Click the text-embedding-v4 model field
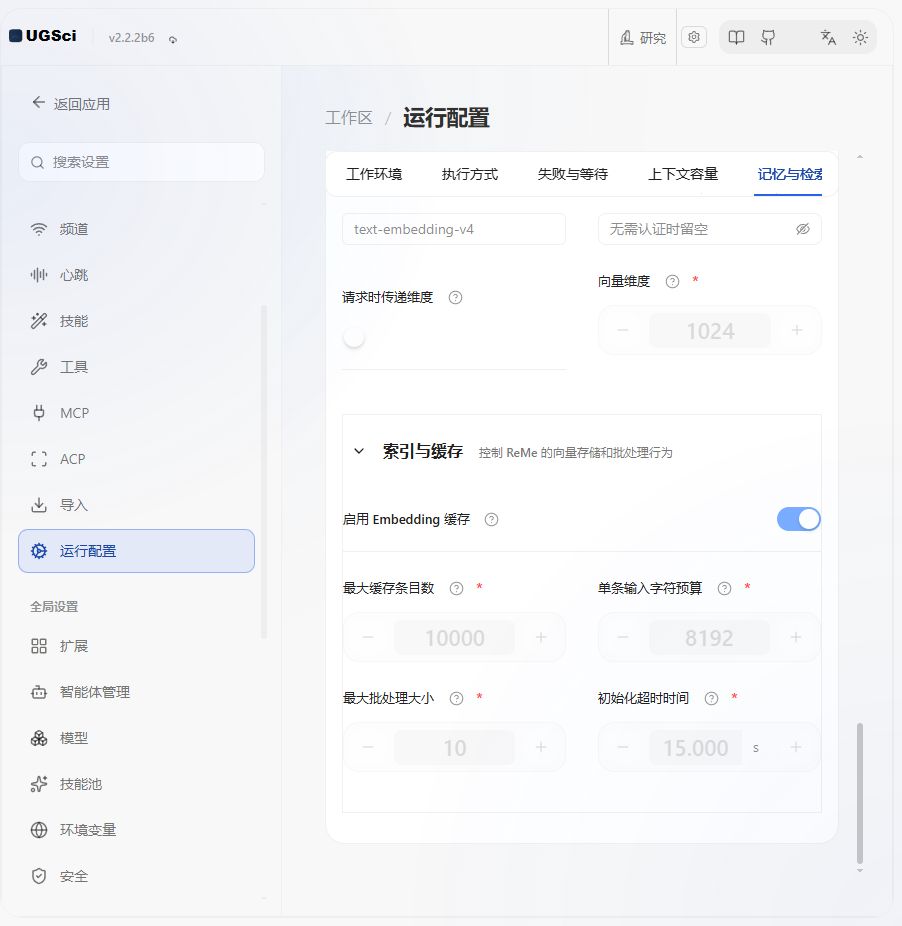902x926 pixels. (x=454, y=229)
